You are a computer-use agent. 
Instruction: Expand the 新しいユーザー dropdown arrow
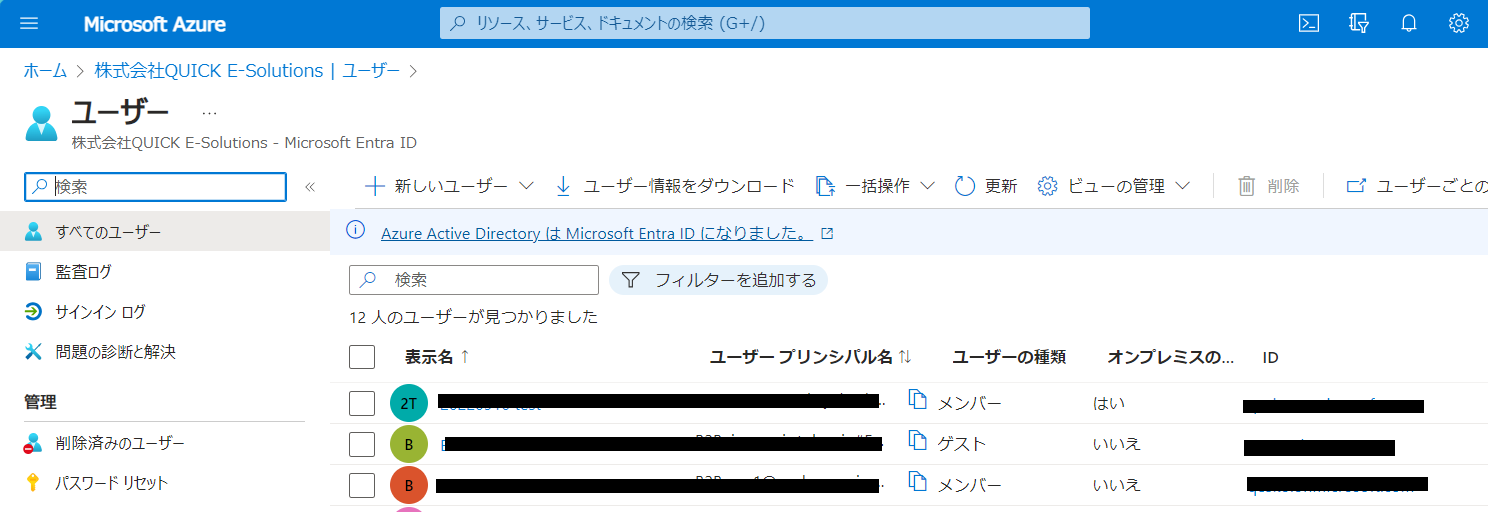pyautogui.click(x=526, y=186)
